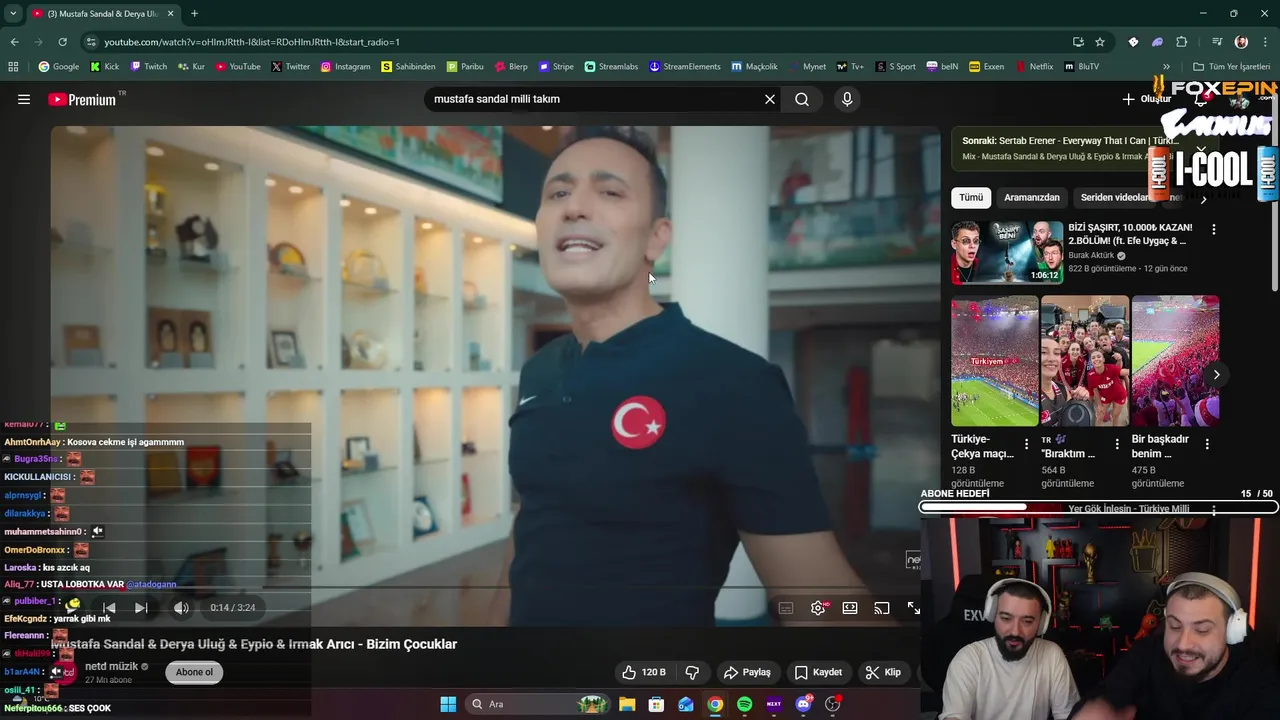Open the netd müzik channel name
The image size is (1280, 720).
tap(111, 666)
